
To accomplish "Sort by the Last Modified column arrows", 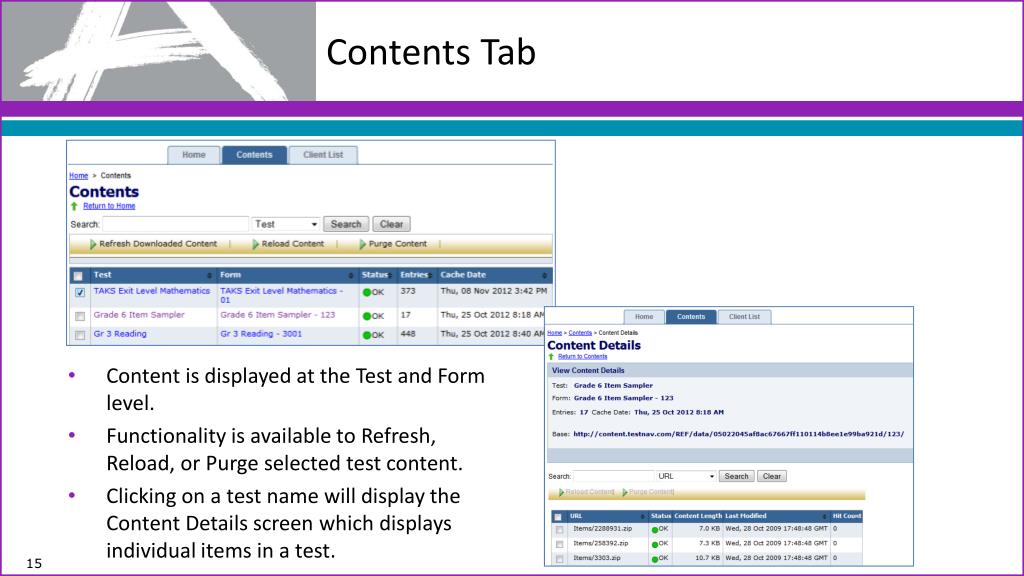I will (x=824, y=517).
